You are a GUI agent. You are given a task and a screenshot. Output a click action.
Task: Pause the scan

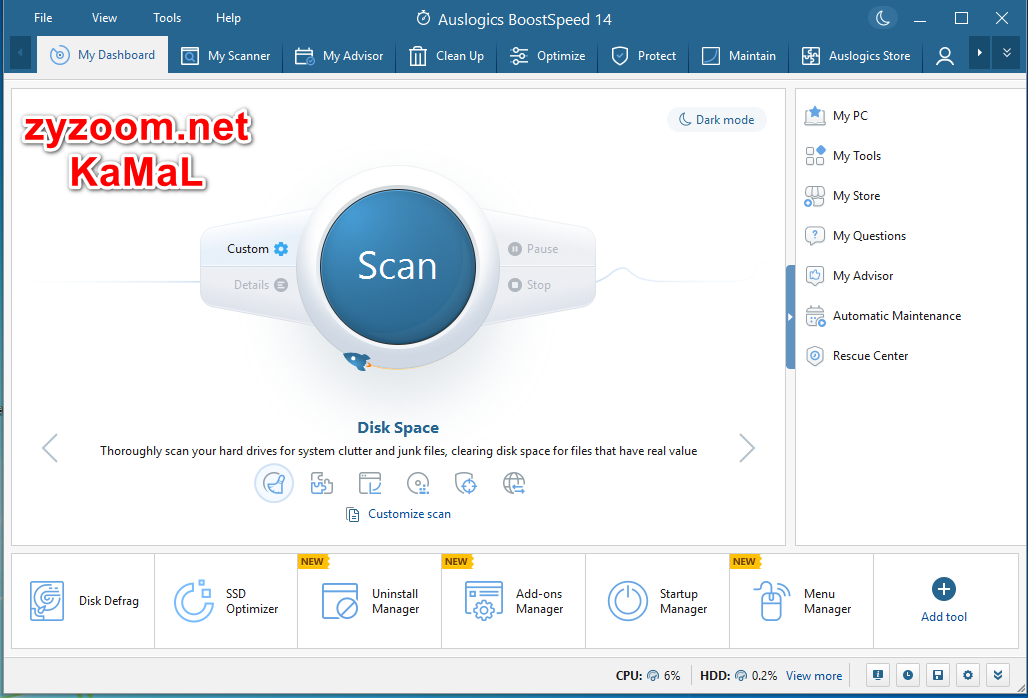(533, 249)
